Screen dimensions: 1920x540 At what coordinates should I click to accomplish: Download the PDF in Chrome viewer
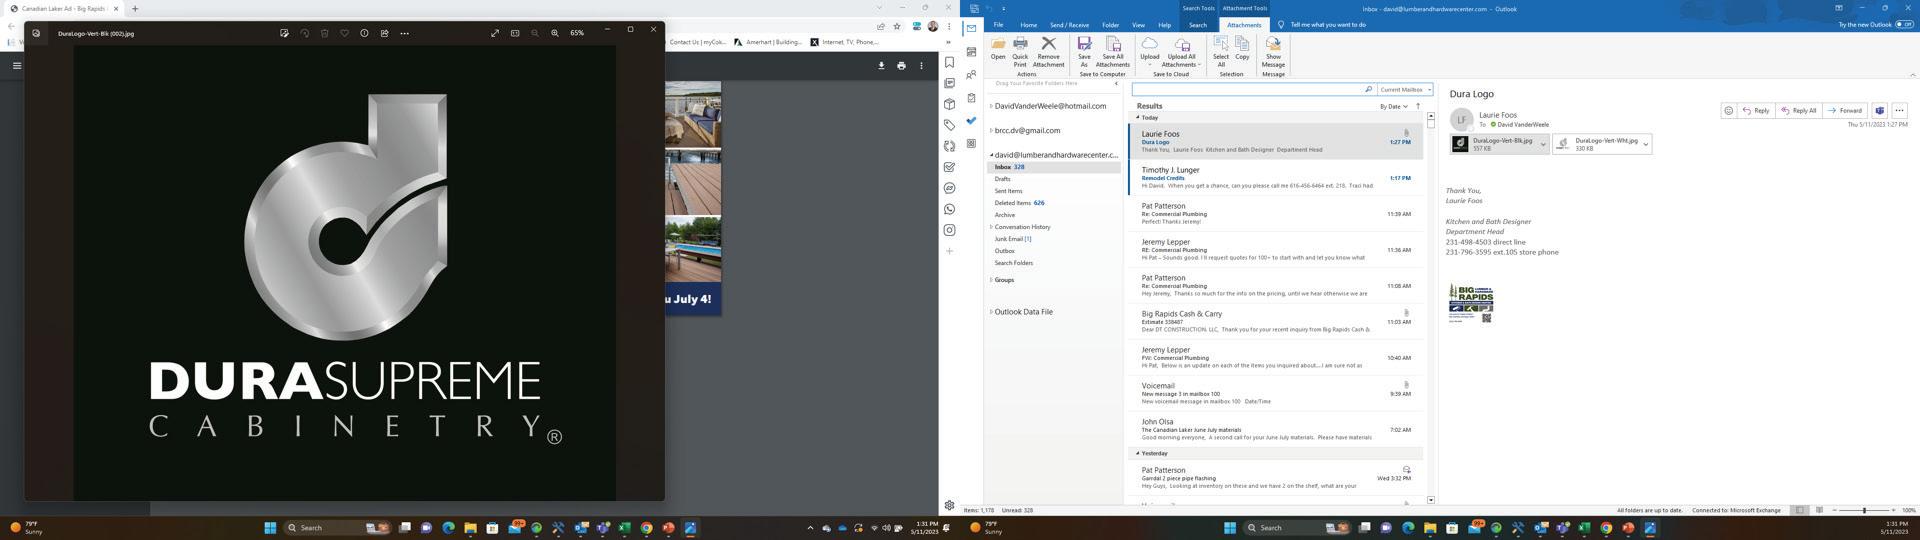tap(881, 66)
